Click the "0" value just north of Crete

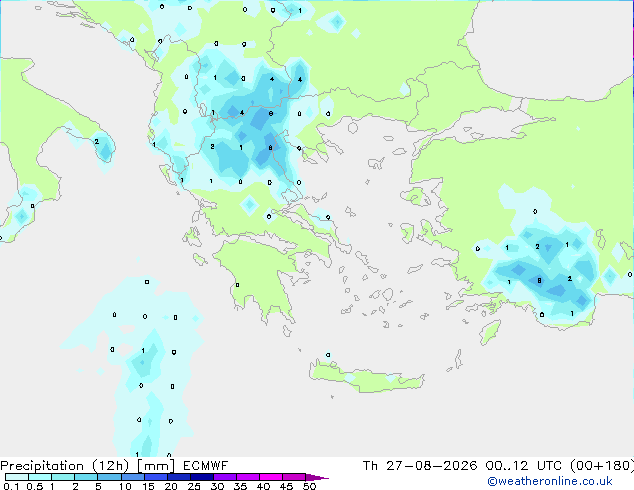tap(328, 355)
